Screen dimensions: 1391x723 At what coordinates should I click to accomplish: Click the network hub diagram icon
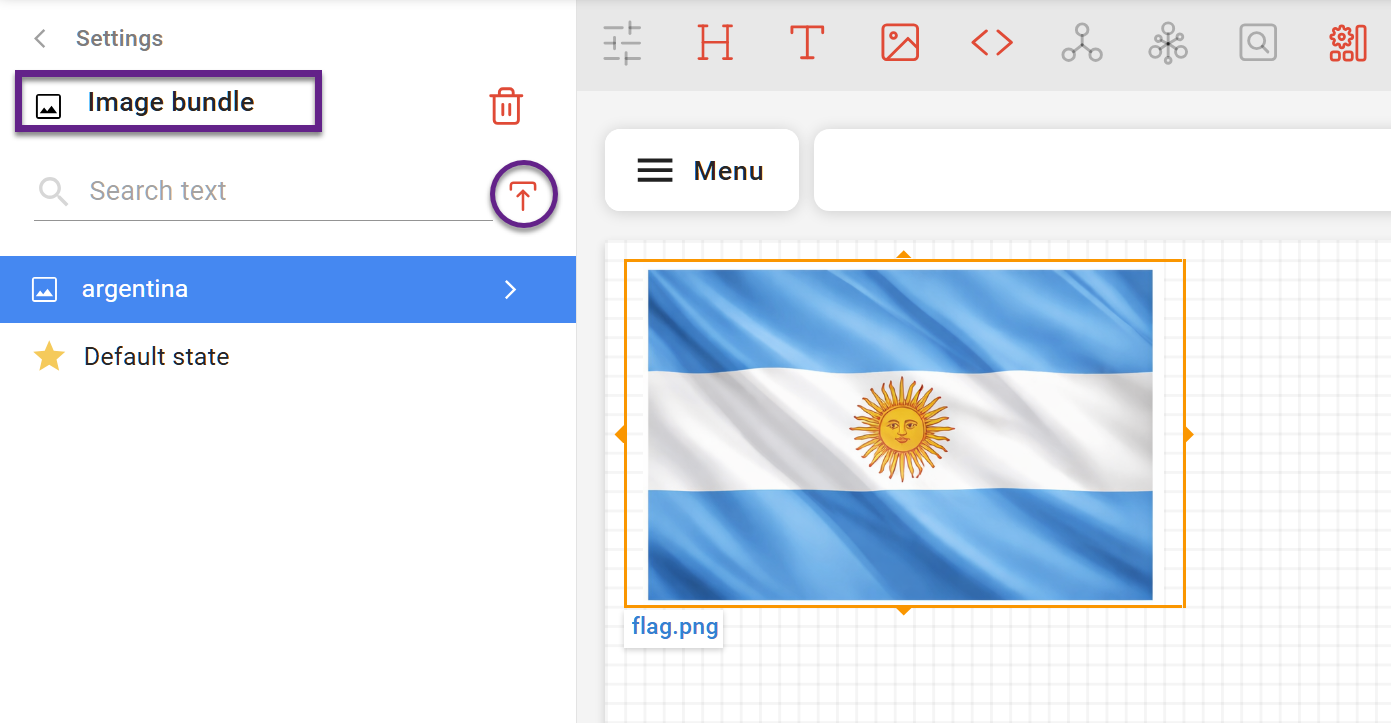pos(1167,43)
